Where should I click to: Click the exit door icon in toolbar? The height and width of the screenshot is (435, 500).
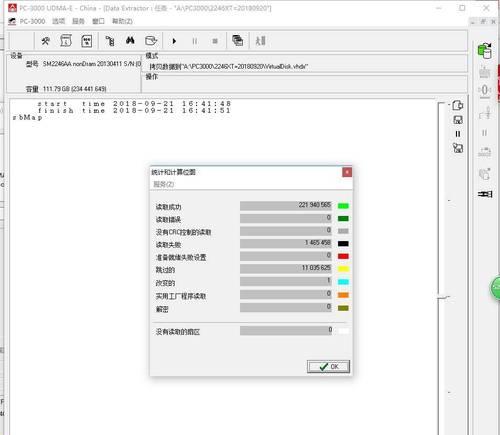pyautogui.click(x=260, y=41)
